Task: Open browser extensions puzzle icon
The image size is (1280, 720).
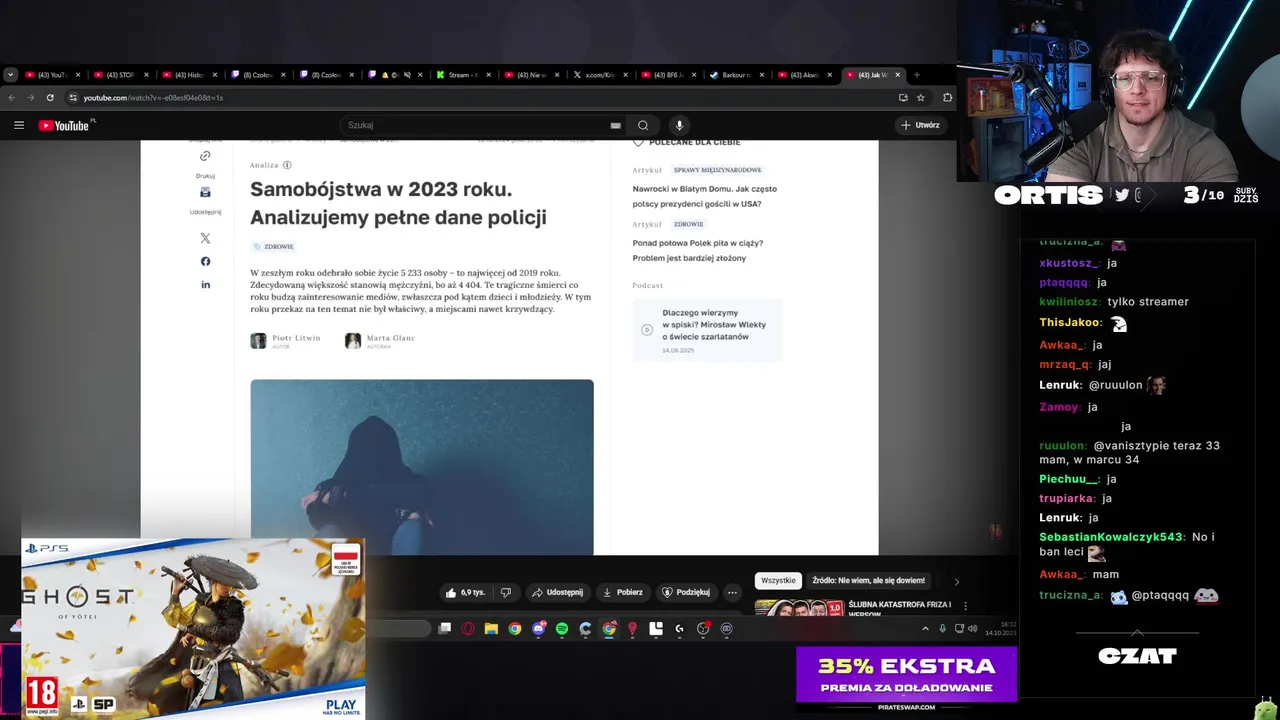Action: coord(947,97)
